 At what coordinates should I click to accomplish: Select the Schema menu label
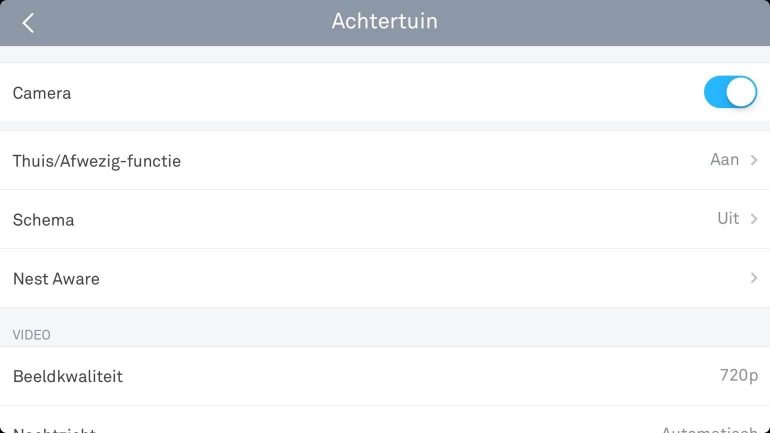point(44,219)
